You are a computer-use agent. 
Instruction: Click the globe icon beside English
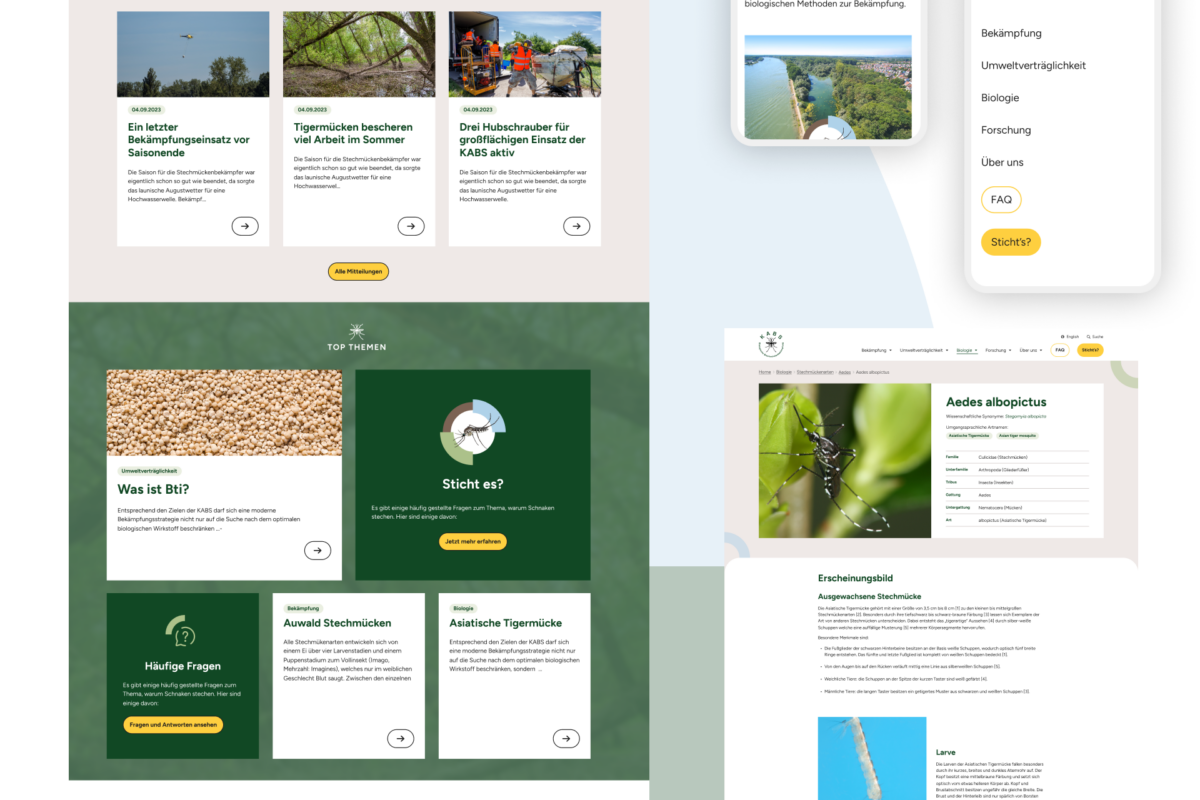[x=1062, y=337]
